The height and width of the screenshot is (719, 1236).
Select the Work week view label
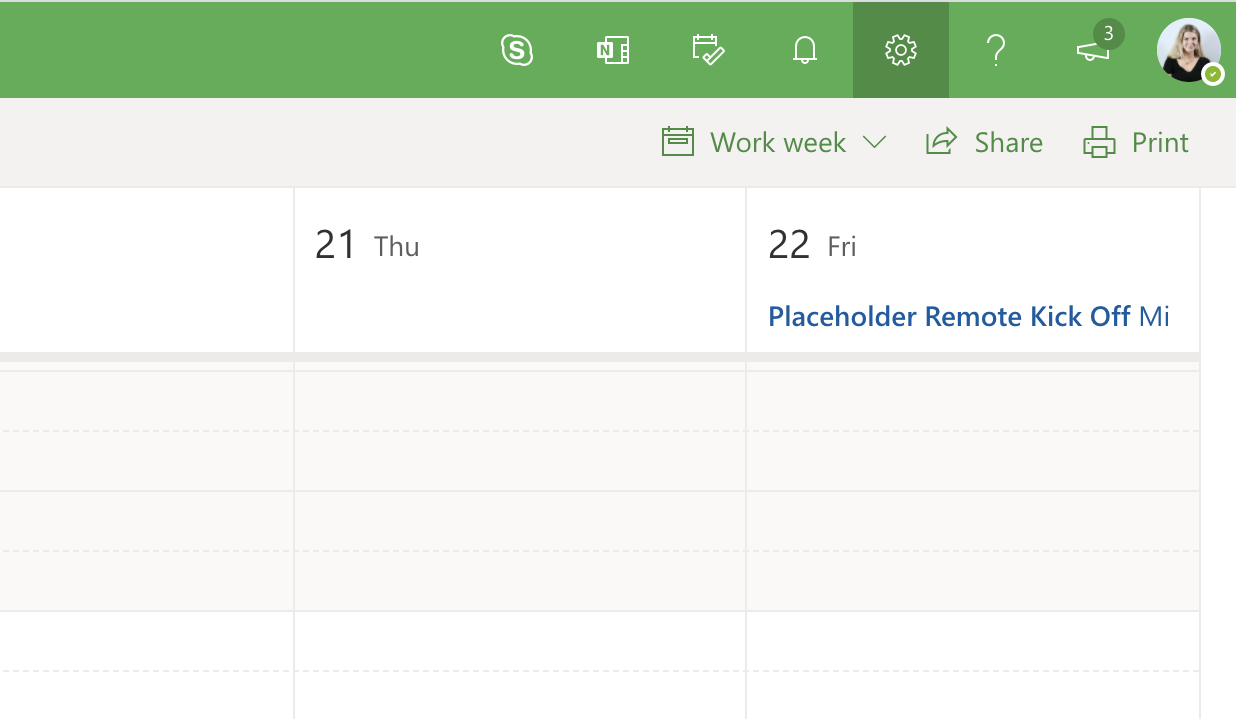[778, 142]
